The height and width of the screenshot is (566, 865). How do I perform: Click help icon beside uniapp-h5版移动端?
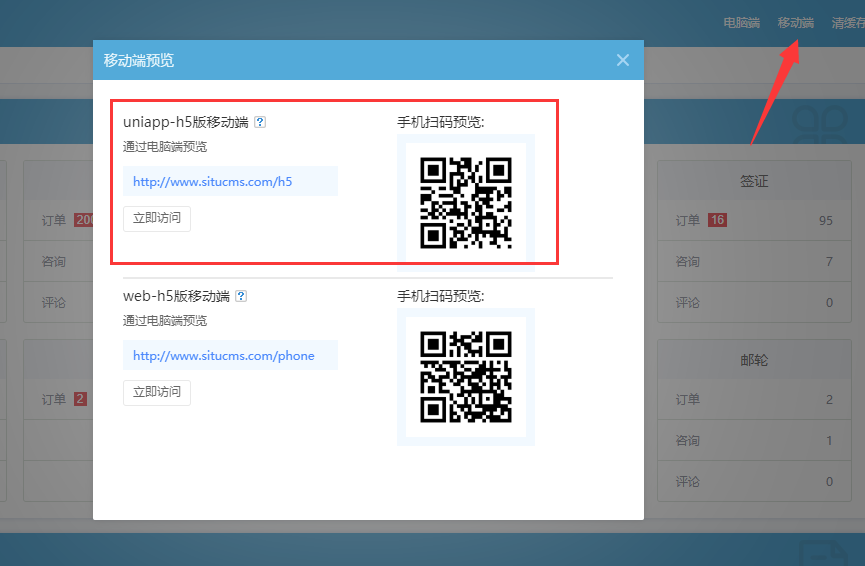(x=260, y=122)
